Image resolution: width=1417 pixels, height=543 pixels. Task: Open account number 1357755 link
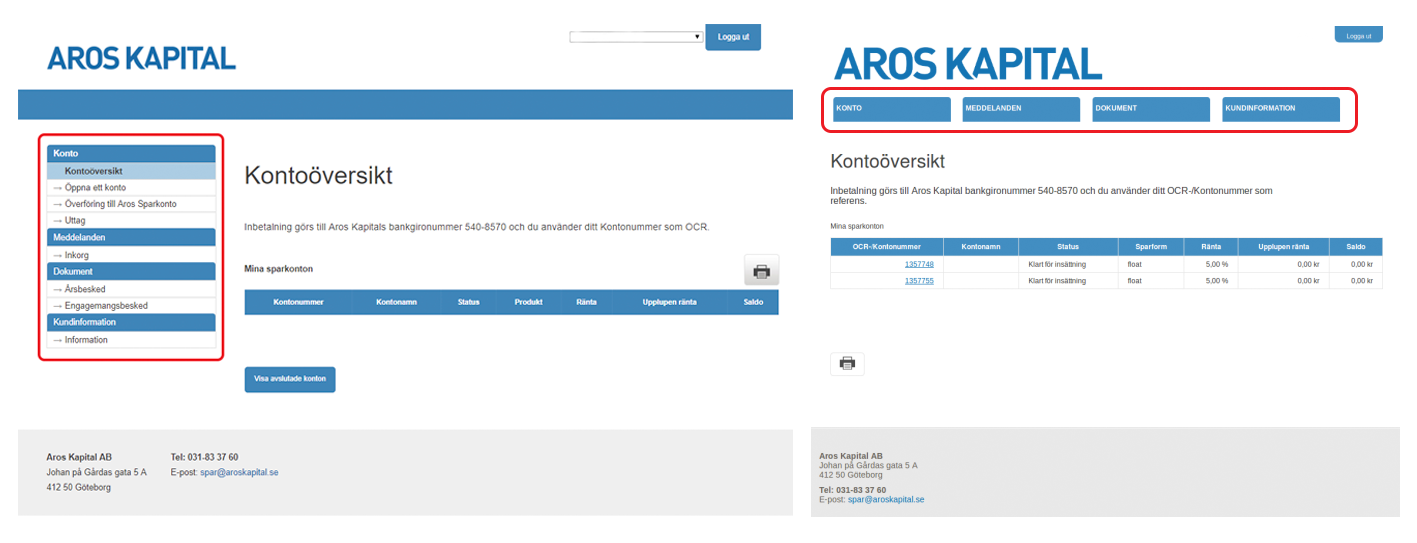pos(919,281)
